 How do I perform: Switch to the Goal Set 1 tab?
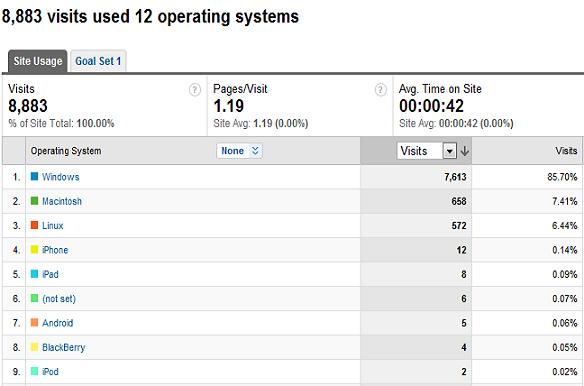click(x=98, y=61)
